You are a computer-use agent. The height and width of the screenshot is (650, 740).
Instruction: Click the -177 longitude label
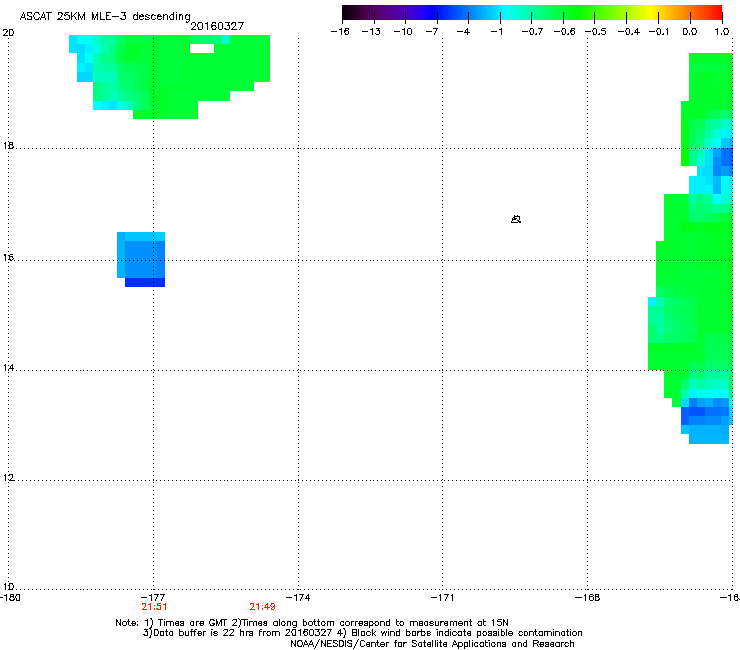[153, 598]
